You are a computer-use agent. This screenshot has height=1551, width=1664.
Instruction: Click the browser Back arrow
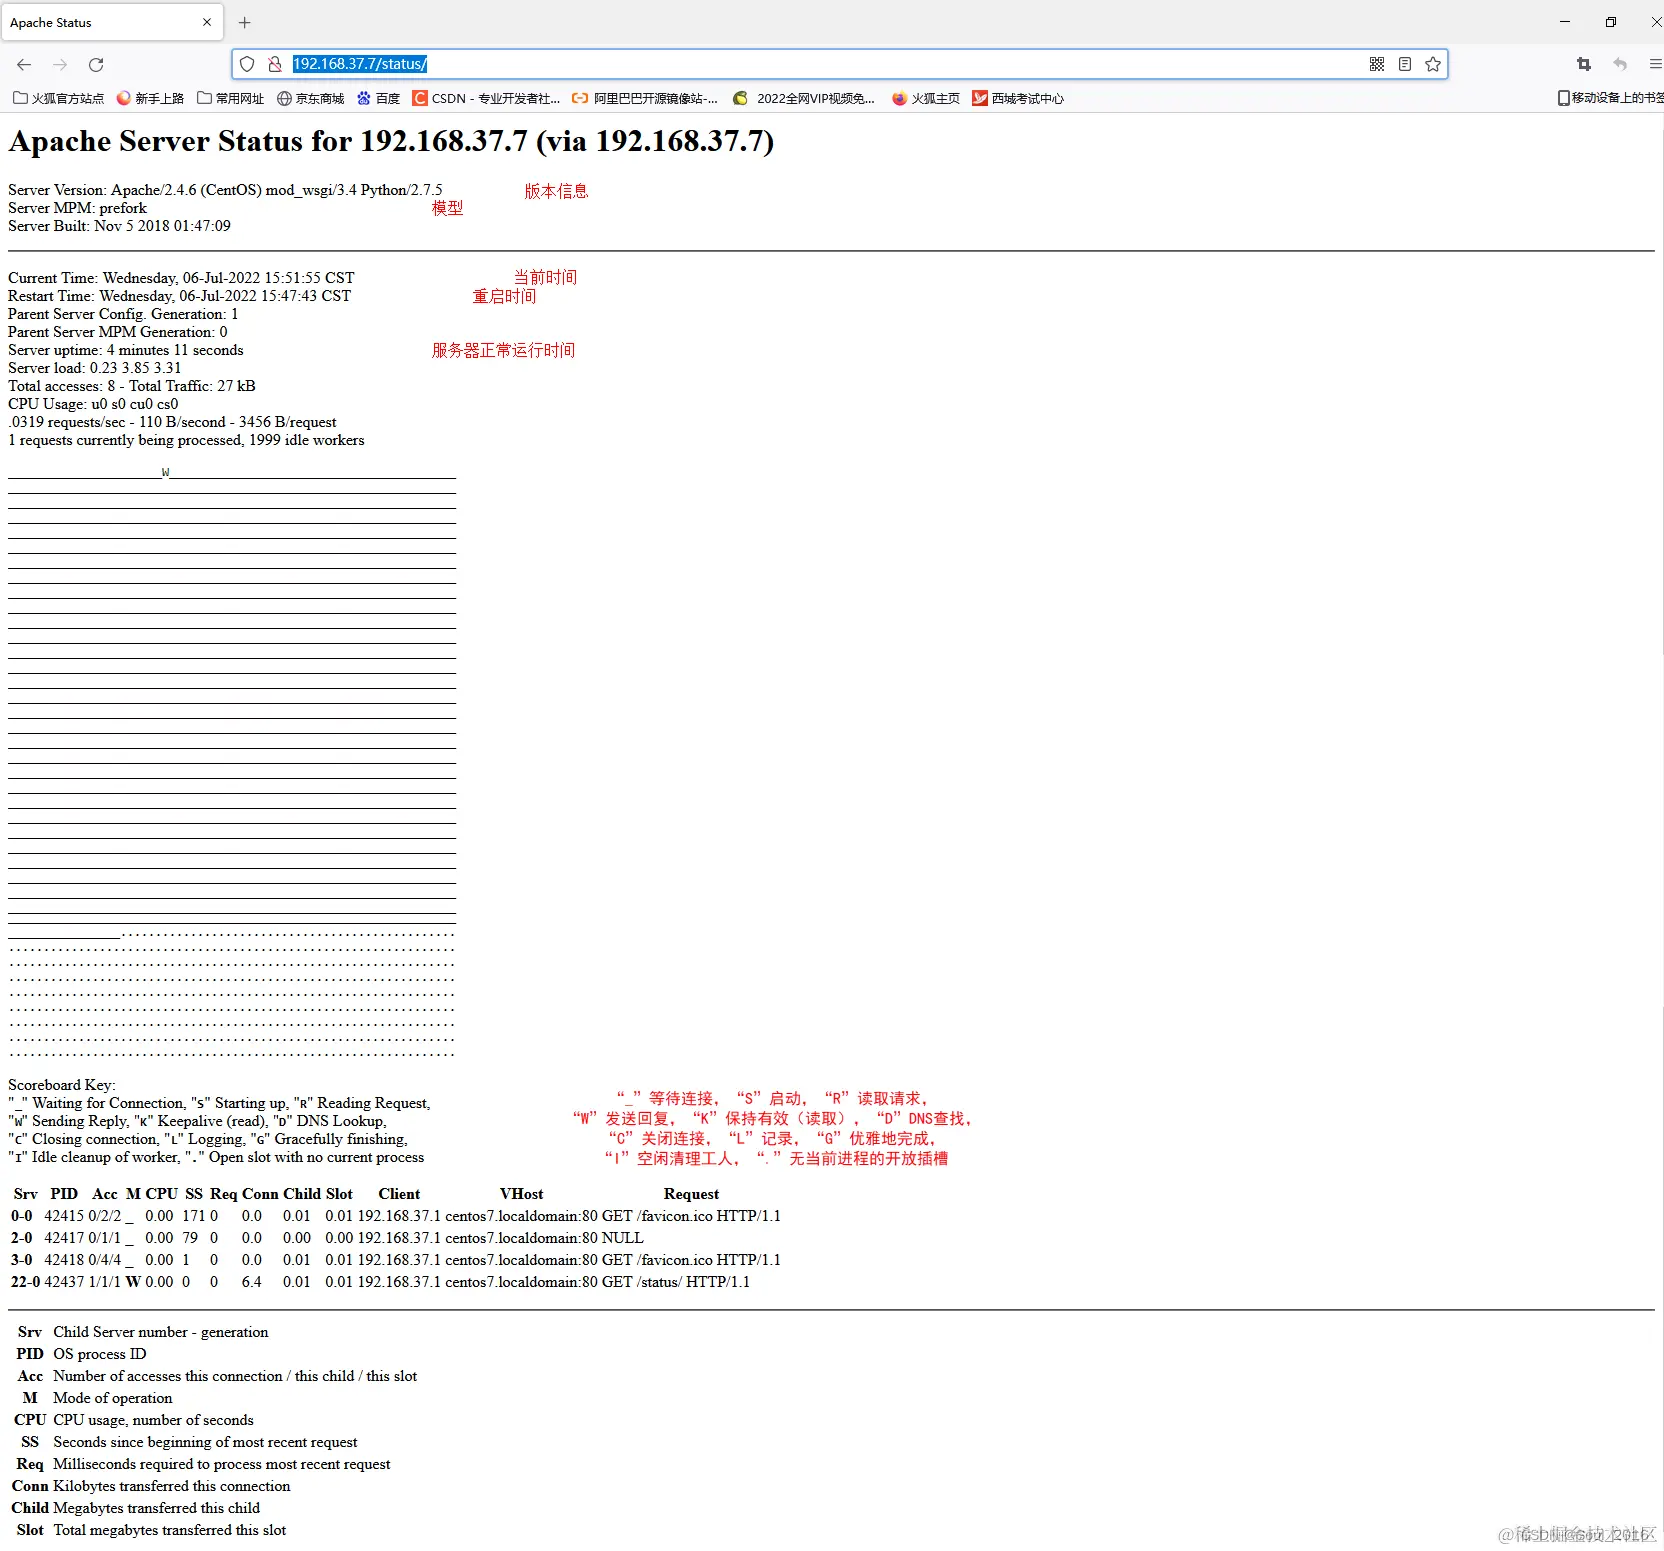(x=24, y=64)
